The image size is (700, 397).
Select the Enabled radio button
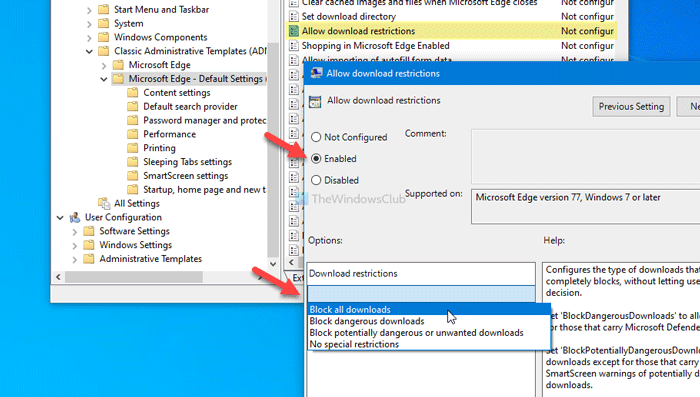coord(316,159)
